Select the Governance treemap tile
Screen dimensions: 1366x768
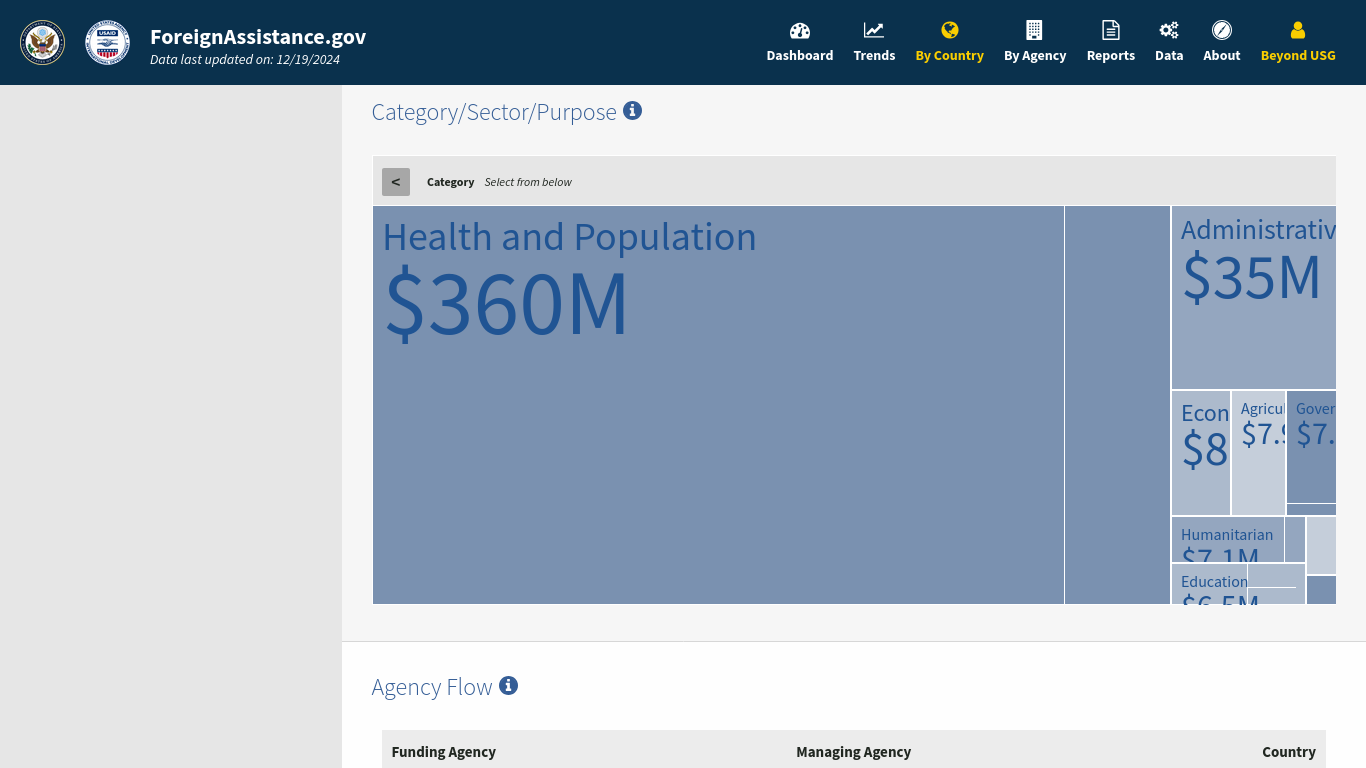click(1311, 447)
